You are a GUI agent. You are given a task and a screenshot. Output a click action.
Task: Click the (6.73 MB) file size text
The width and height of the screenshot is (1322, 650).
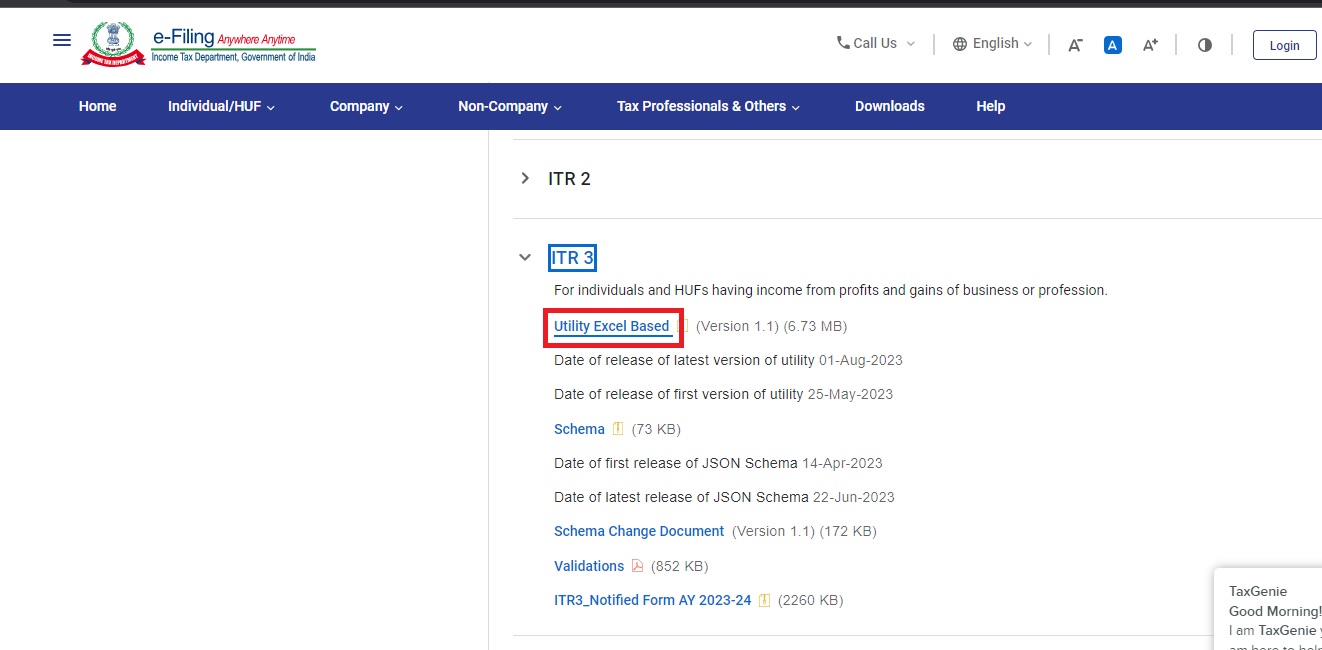[815, 326]
